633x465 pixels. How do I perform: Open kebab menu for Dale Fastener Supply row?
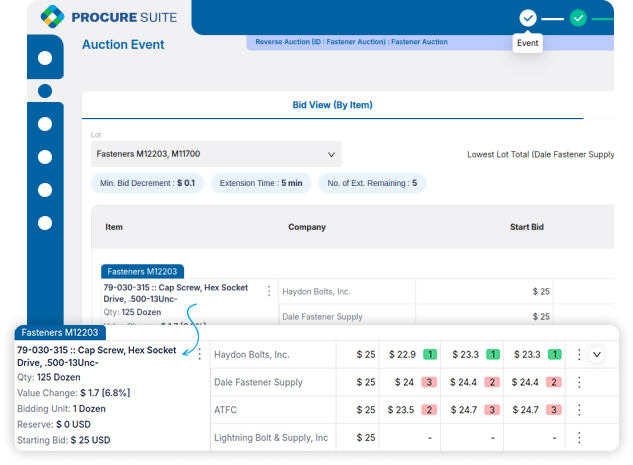(x=579, y=382)
